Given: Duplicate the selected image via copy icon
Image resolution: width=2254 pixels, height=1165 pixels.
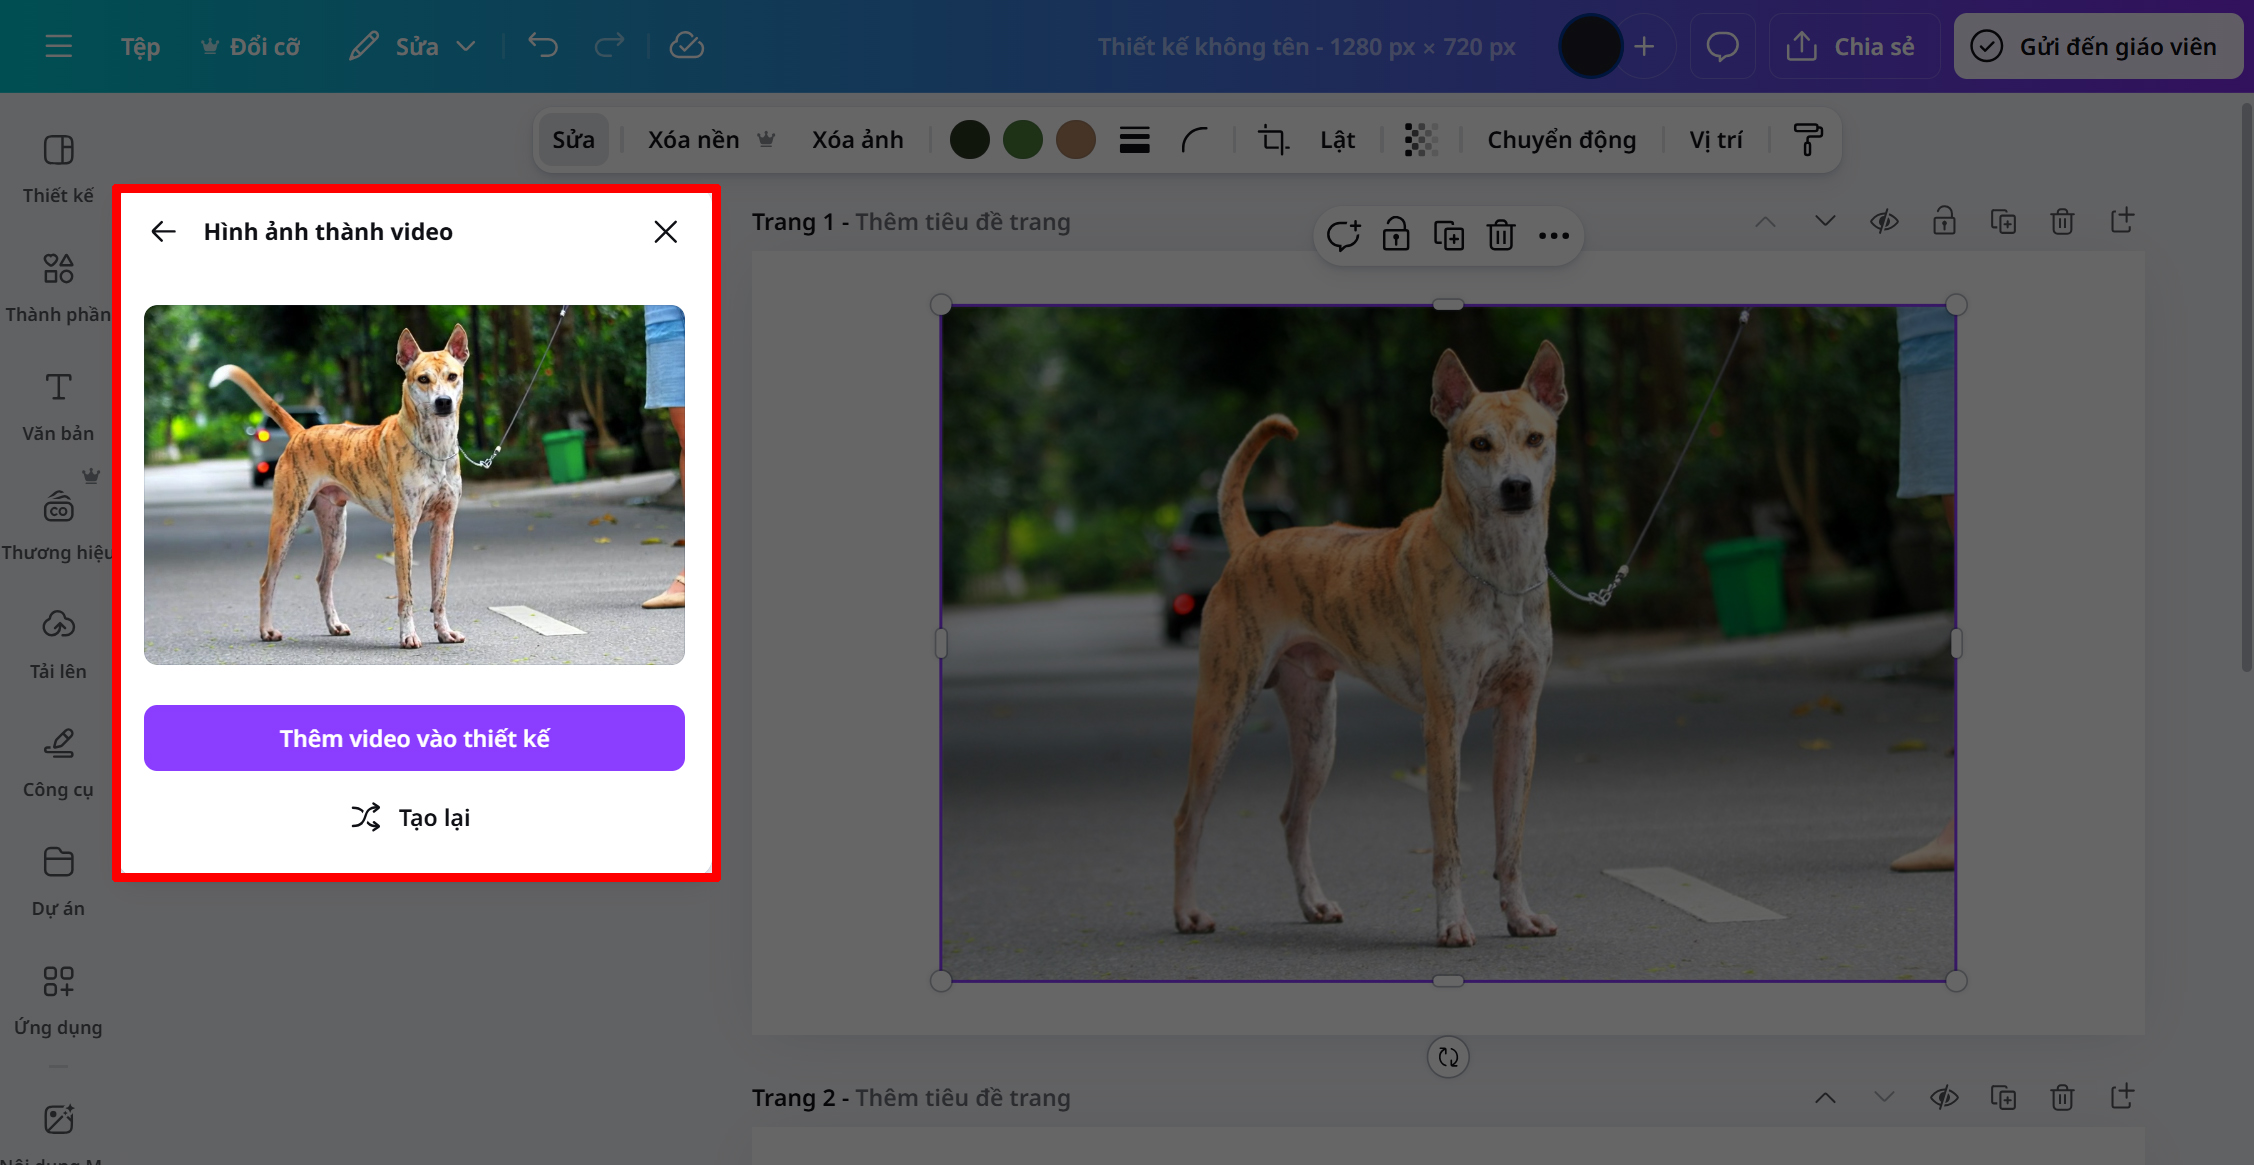Looking at the screenshot, I should (x=1448, y=235).
